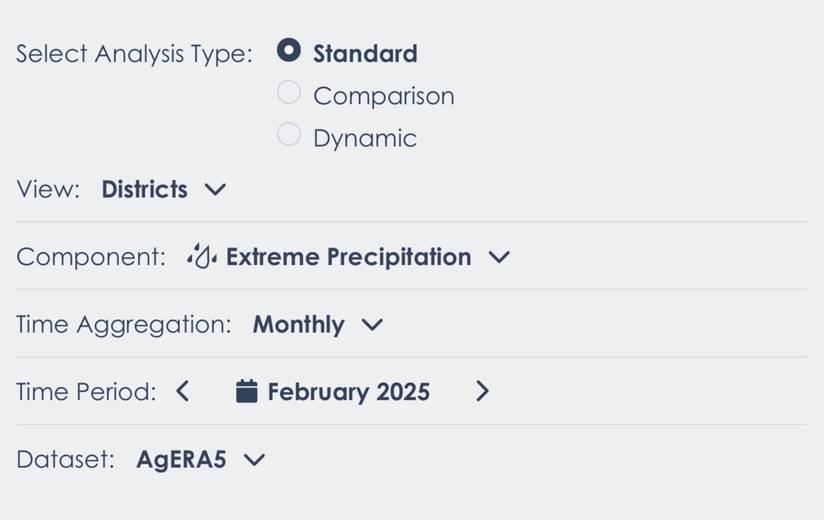
Task: Select the Standard radio button circle
Action: tap(289, 51)
